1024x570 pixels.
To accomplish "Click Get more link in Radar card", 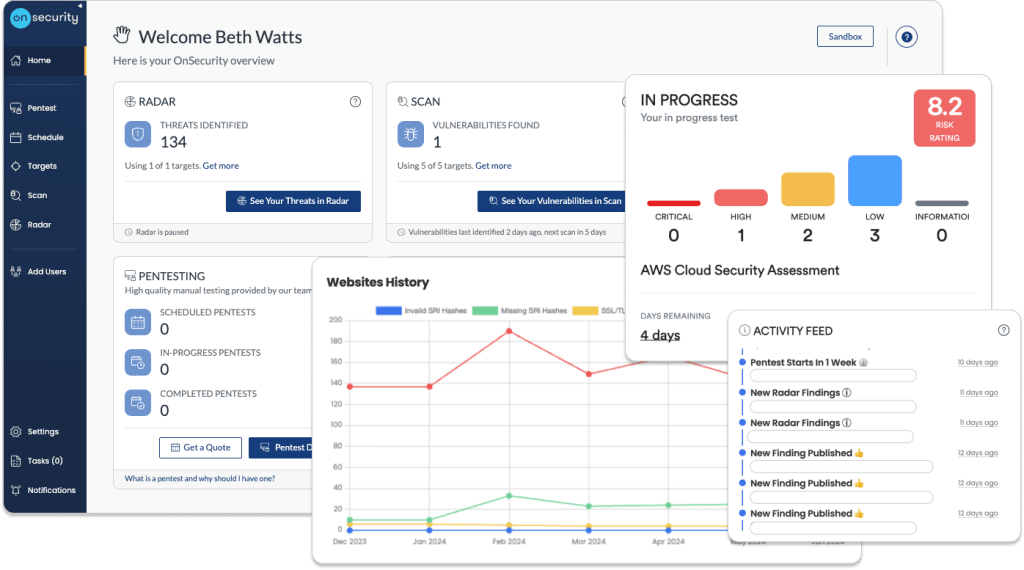I will (x=221, y=166).
